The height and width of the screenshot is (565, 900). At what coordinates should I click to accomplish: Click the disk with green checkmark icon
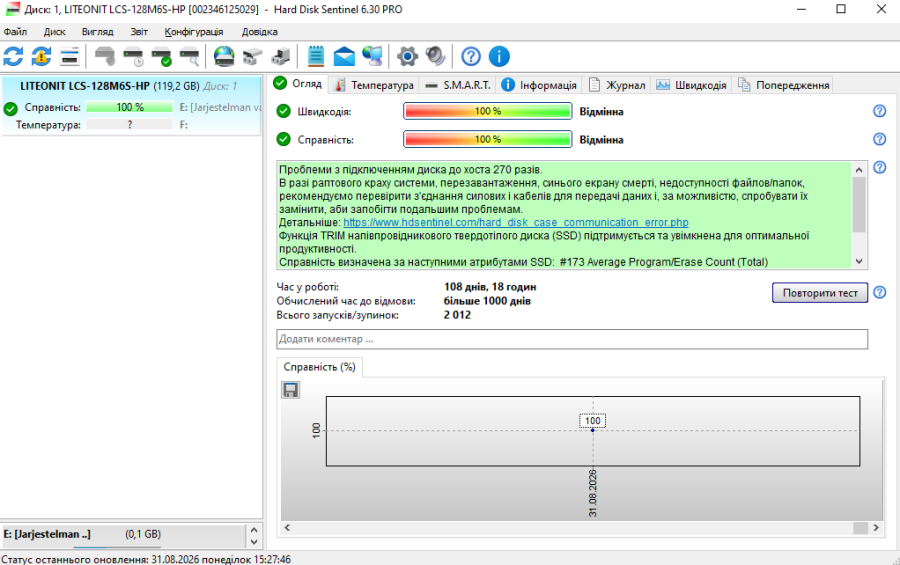point(161,56)
